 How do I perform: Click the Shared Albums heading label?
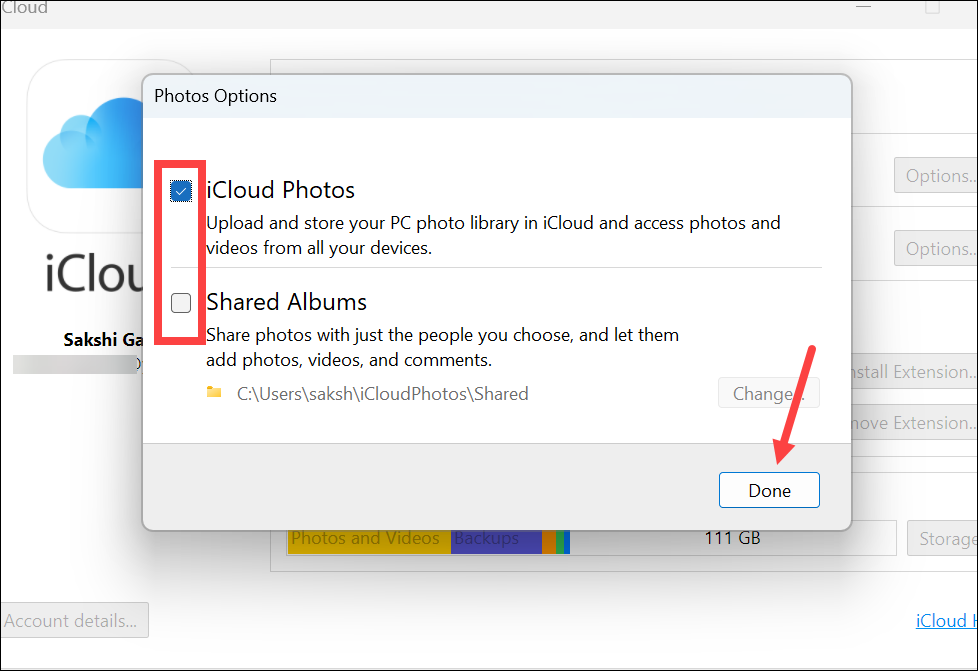[x=286, y=302]
